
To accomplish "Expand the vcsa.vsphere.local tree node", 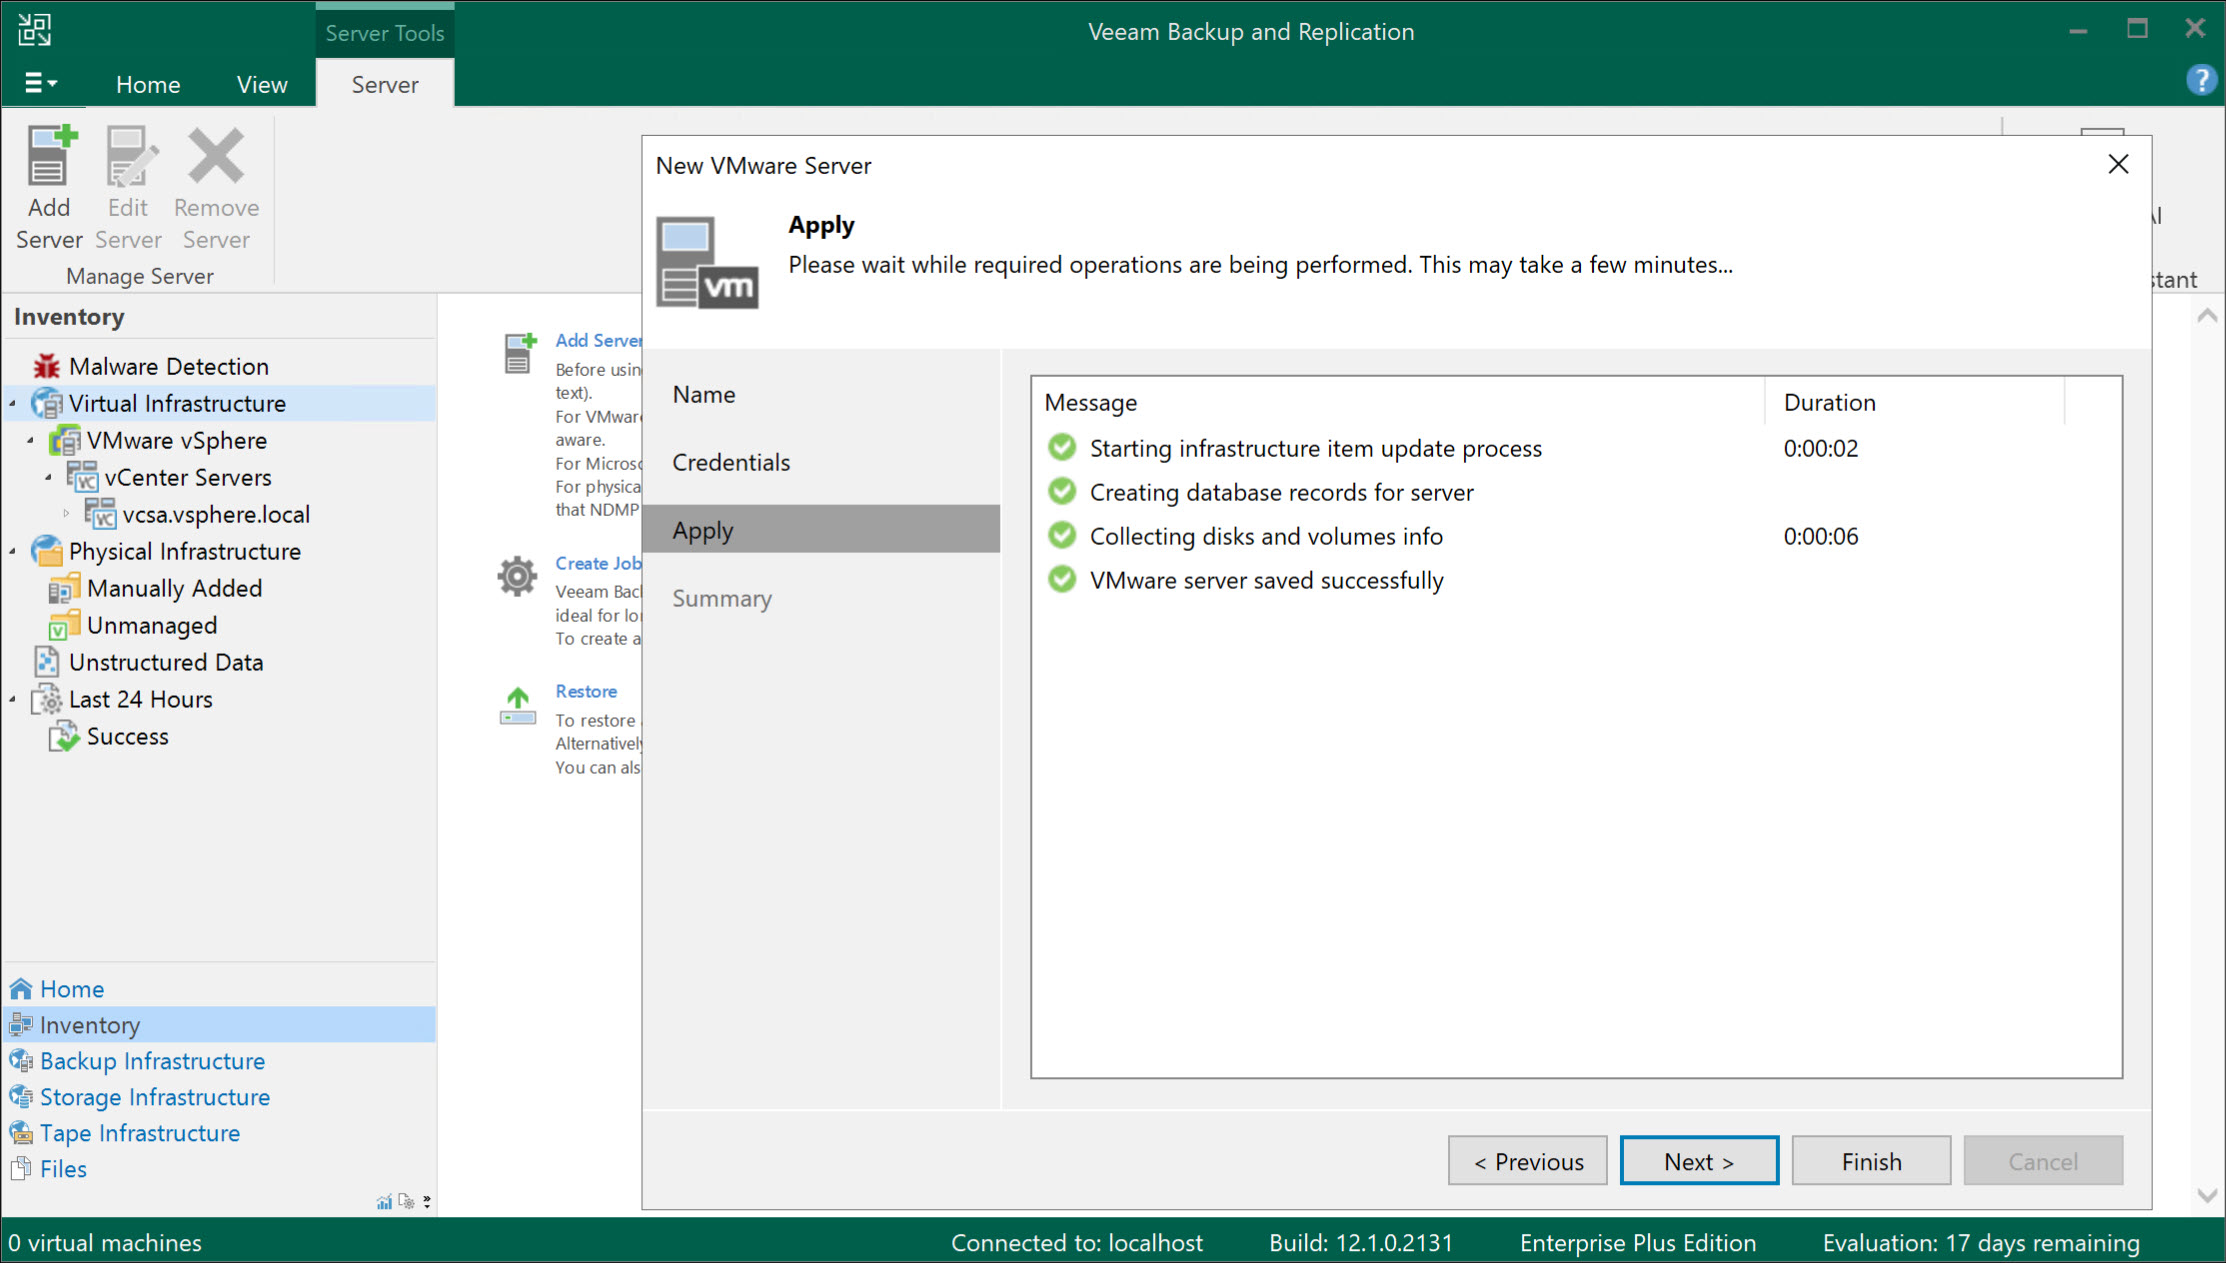I will pyautogui.click(x=67, y=515).
